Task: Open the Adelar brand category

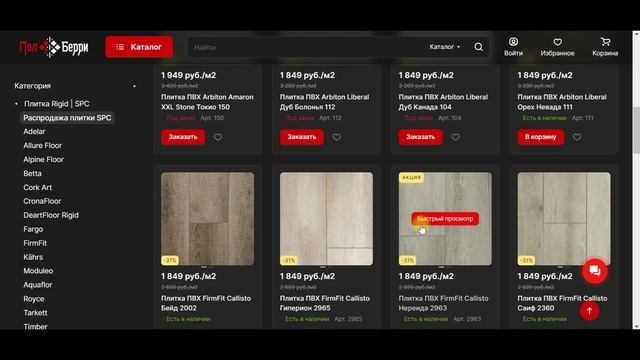Action: click(34, 131)
